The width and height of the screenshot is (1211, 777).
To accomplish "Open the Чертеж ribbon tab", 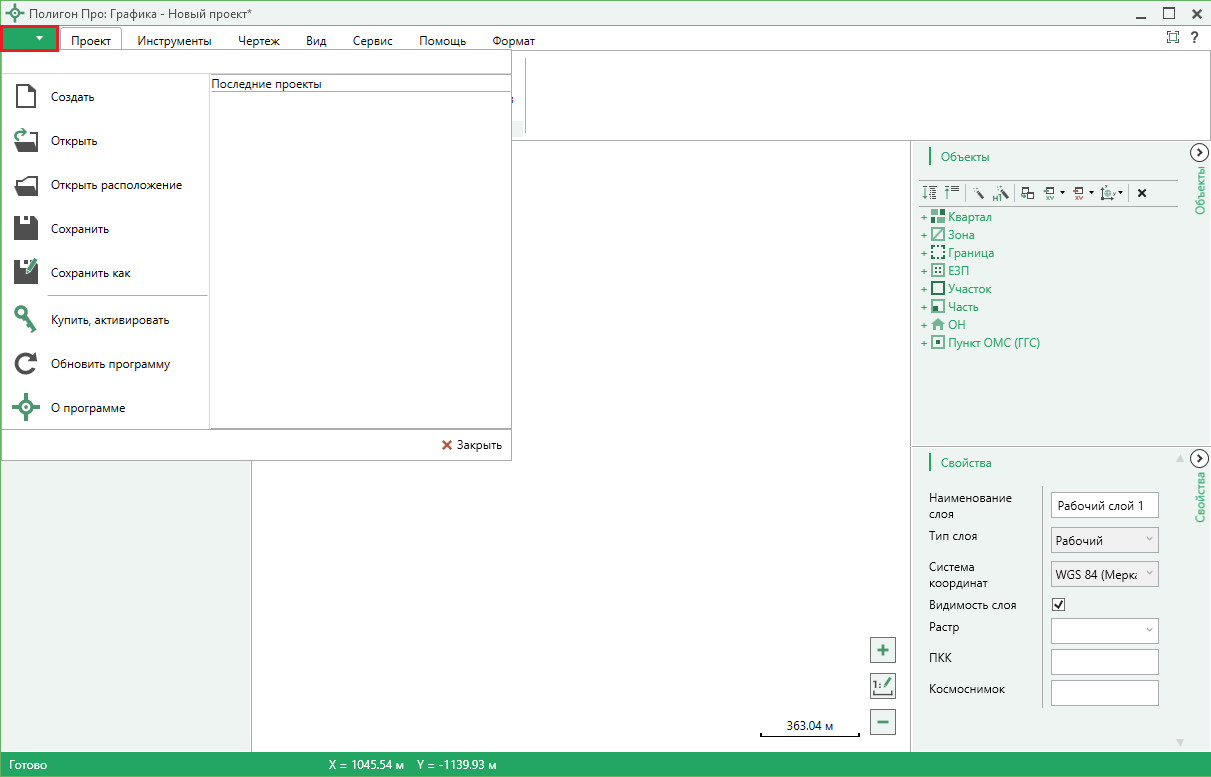I will 259,41.
